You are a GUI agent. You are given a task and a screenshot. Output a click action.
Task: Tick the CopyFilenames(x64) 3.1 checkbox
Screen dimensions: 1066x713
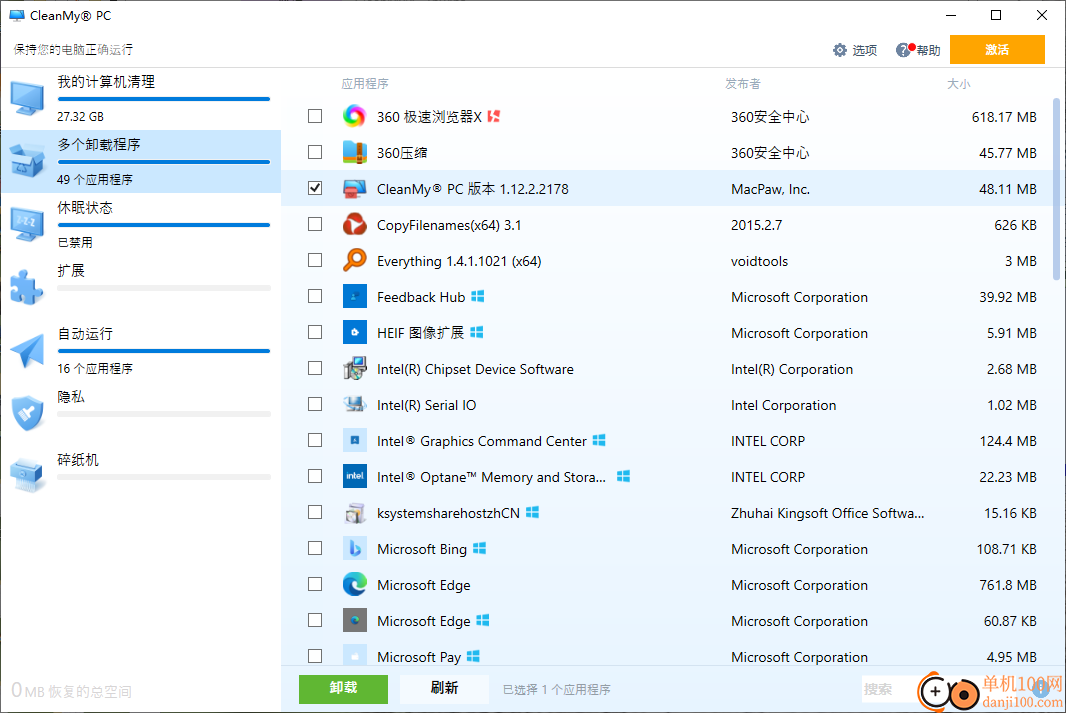[x=315, y=224]
